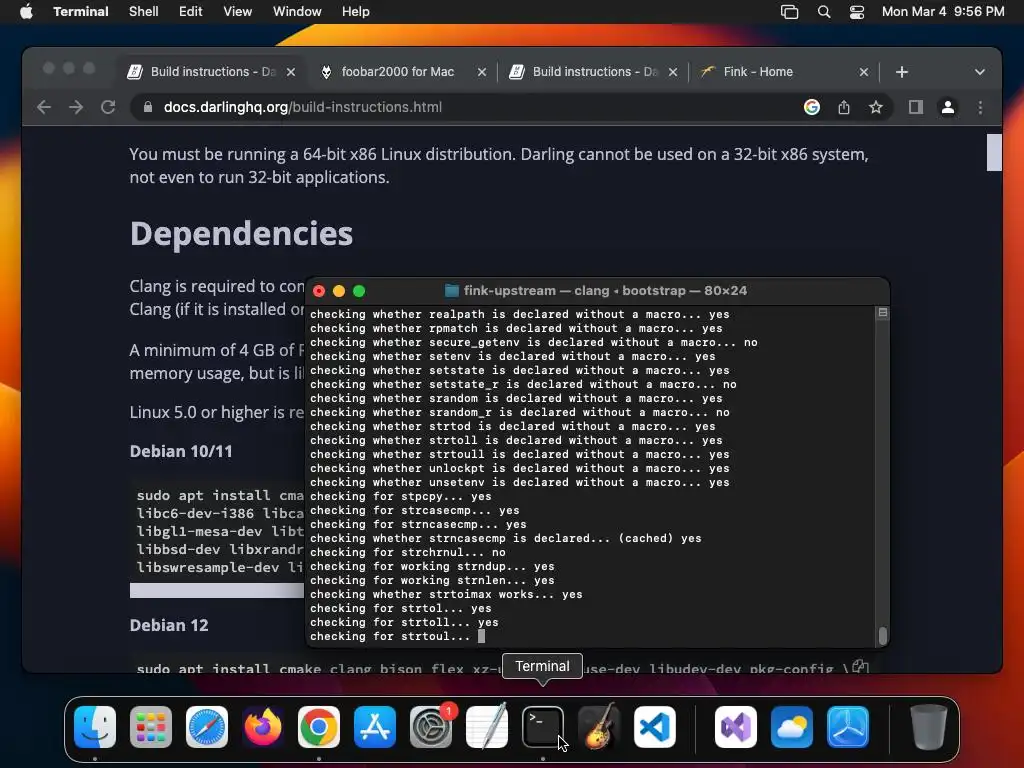Launch Firefox from the Dock
This screenshot has width=1024, height=768.
263,726
